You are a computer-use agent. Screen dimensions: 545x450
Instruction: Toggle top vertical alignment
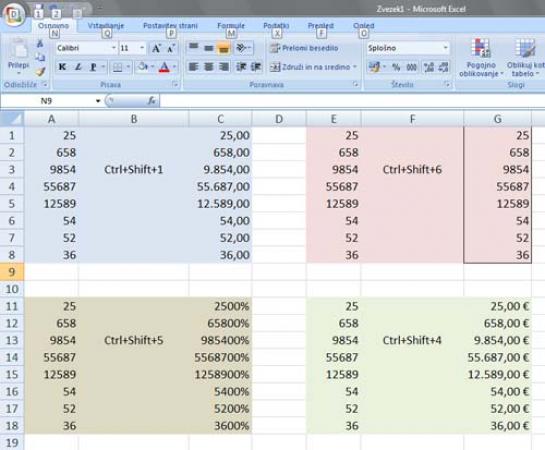[193, 48]
